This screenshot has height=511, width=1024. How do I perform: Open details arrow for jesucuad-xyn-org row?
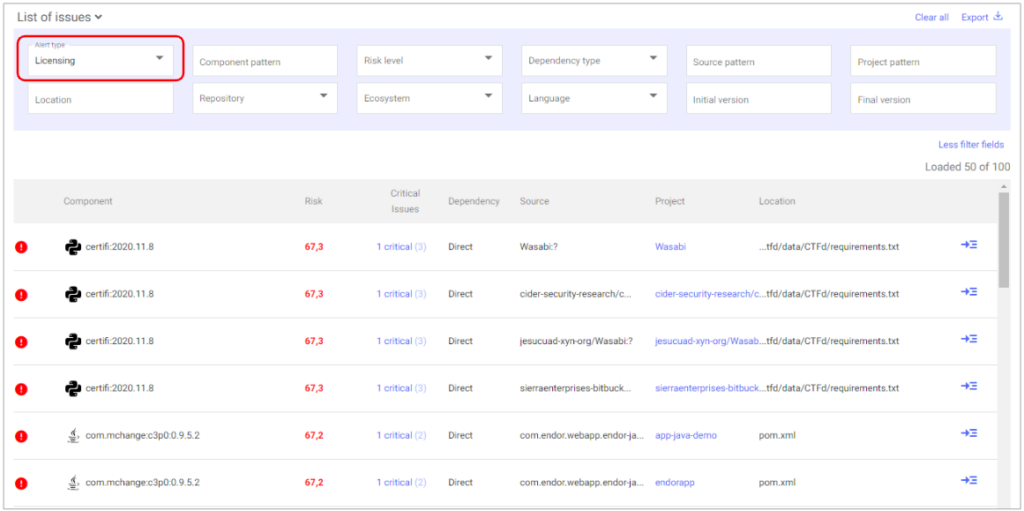coord(968,339)
